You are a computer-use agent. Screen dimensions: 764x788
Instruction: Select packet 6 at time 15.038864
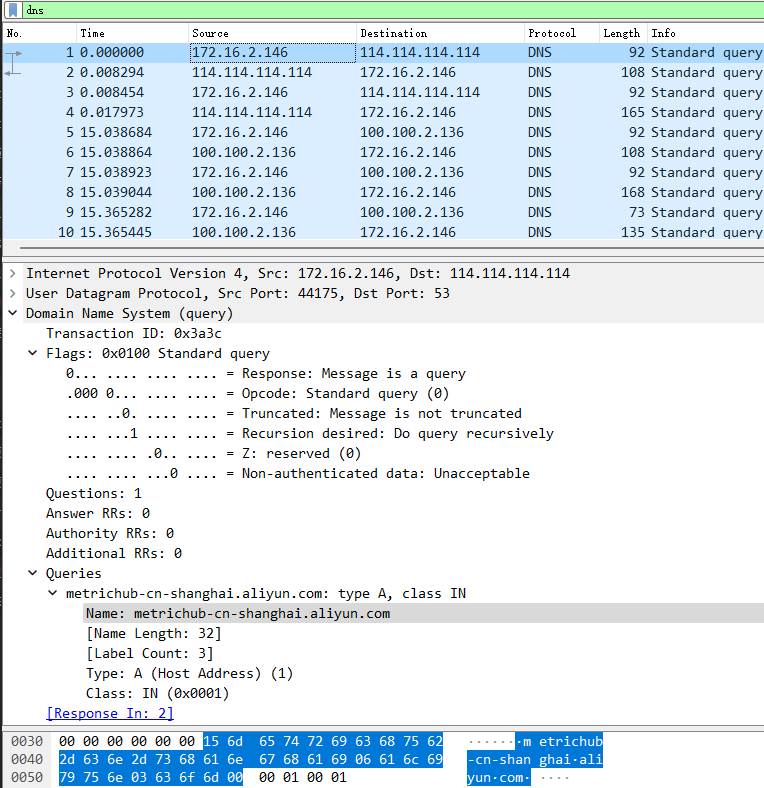[x=383, y=152]
